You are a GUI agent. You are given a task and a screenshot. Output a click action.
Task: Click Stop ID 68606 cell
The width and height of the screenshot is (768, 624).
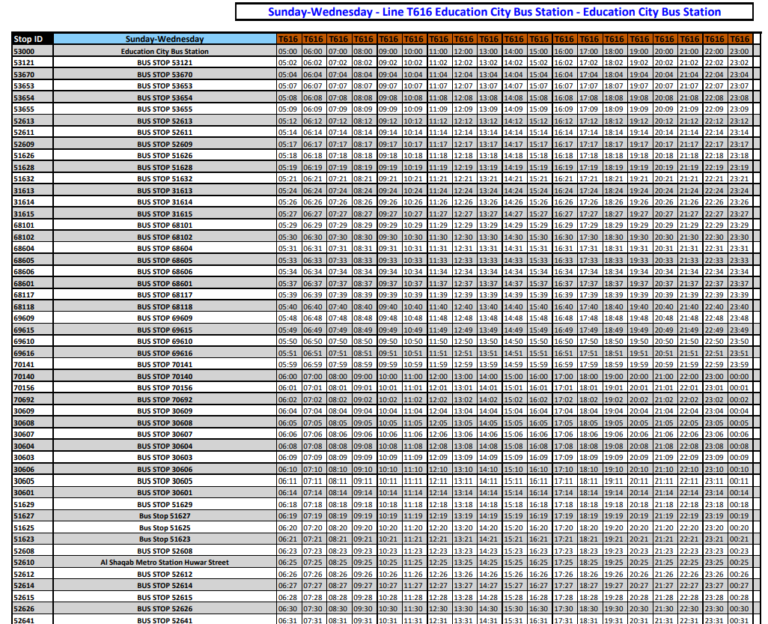pyautogui.click(x=24, y=272)
